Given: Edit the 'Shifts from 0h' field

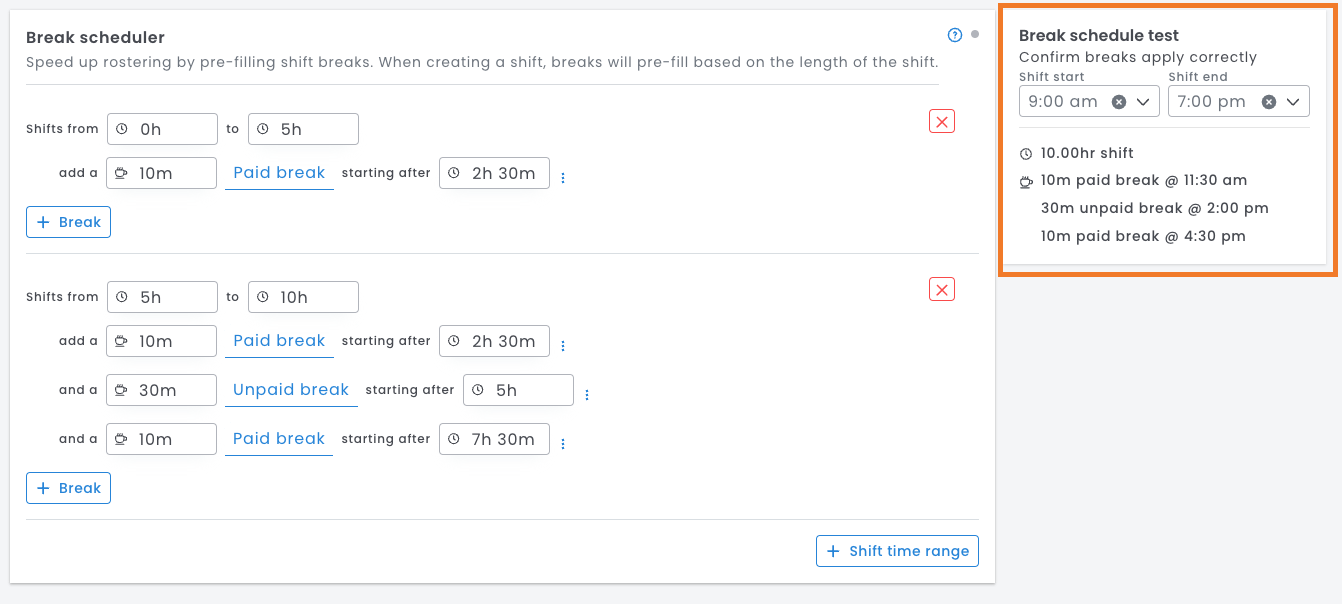Looking at the screenshot, I should point(170,129).
